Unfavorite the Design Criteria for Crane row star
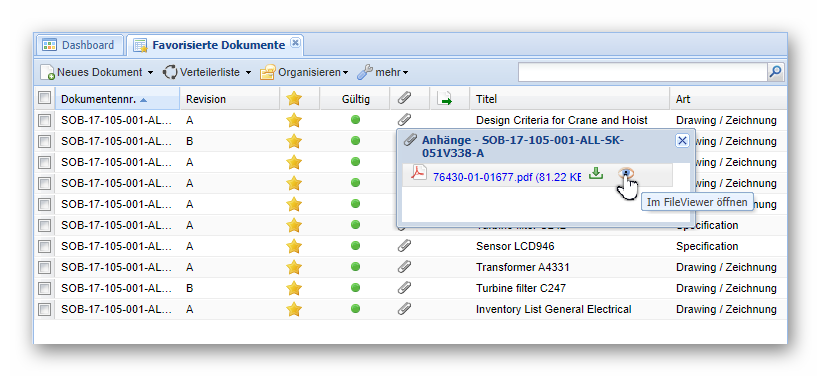This screenshot has width=820, height=376. [x=294, y=120]
